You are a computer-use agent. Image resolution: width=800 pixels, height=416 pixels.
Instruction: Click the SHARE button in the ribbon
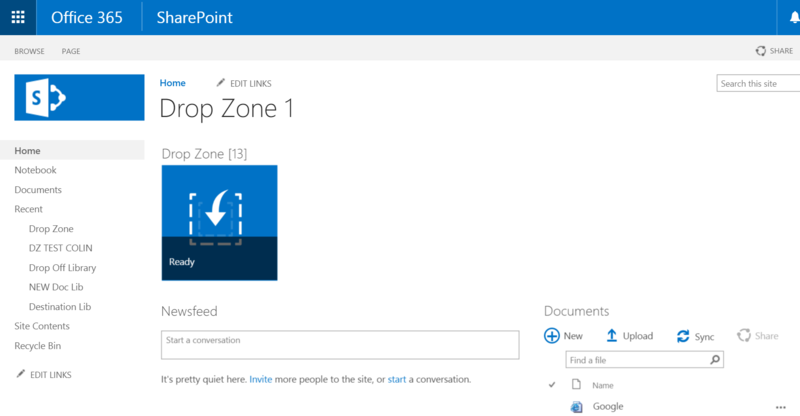[774, 51]
